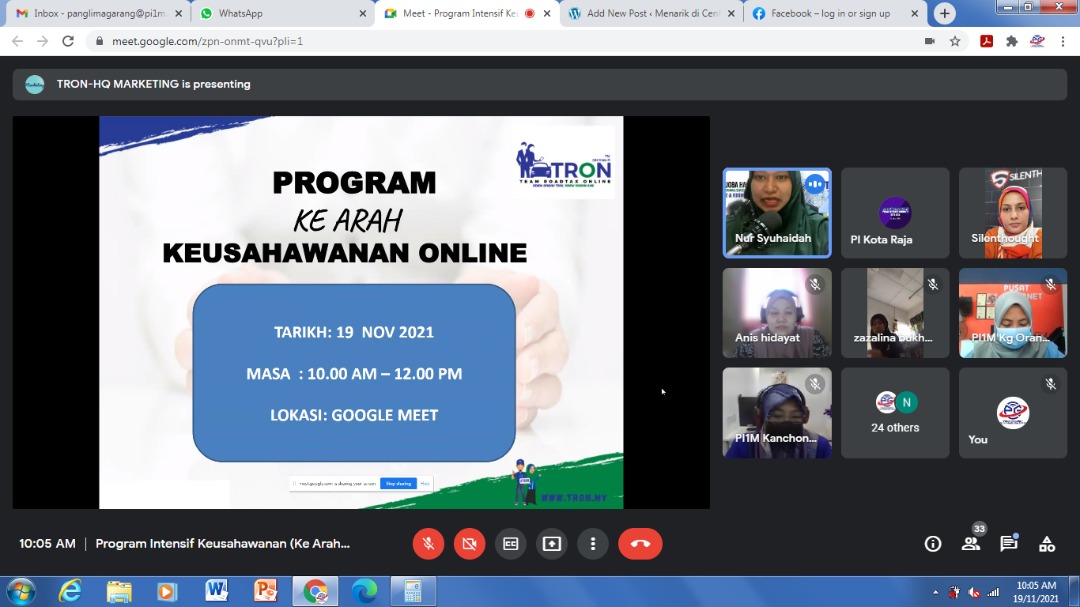Show the participants list panel
1080x607 pixels.
click(x=970, y=544)
